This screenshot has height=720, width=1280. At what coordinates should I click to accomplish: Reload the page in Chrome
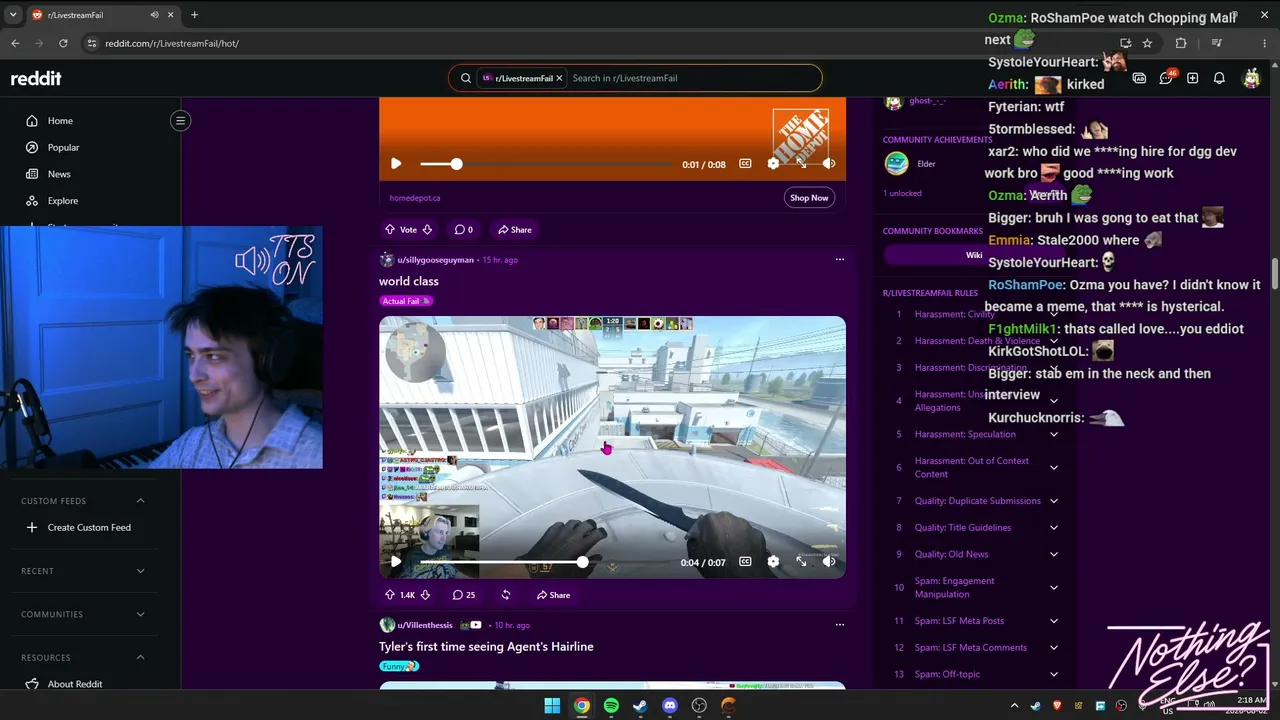(x=63, y=43)
